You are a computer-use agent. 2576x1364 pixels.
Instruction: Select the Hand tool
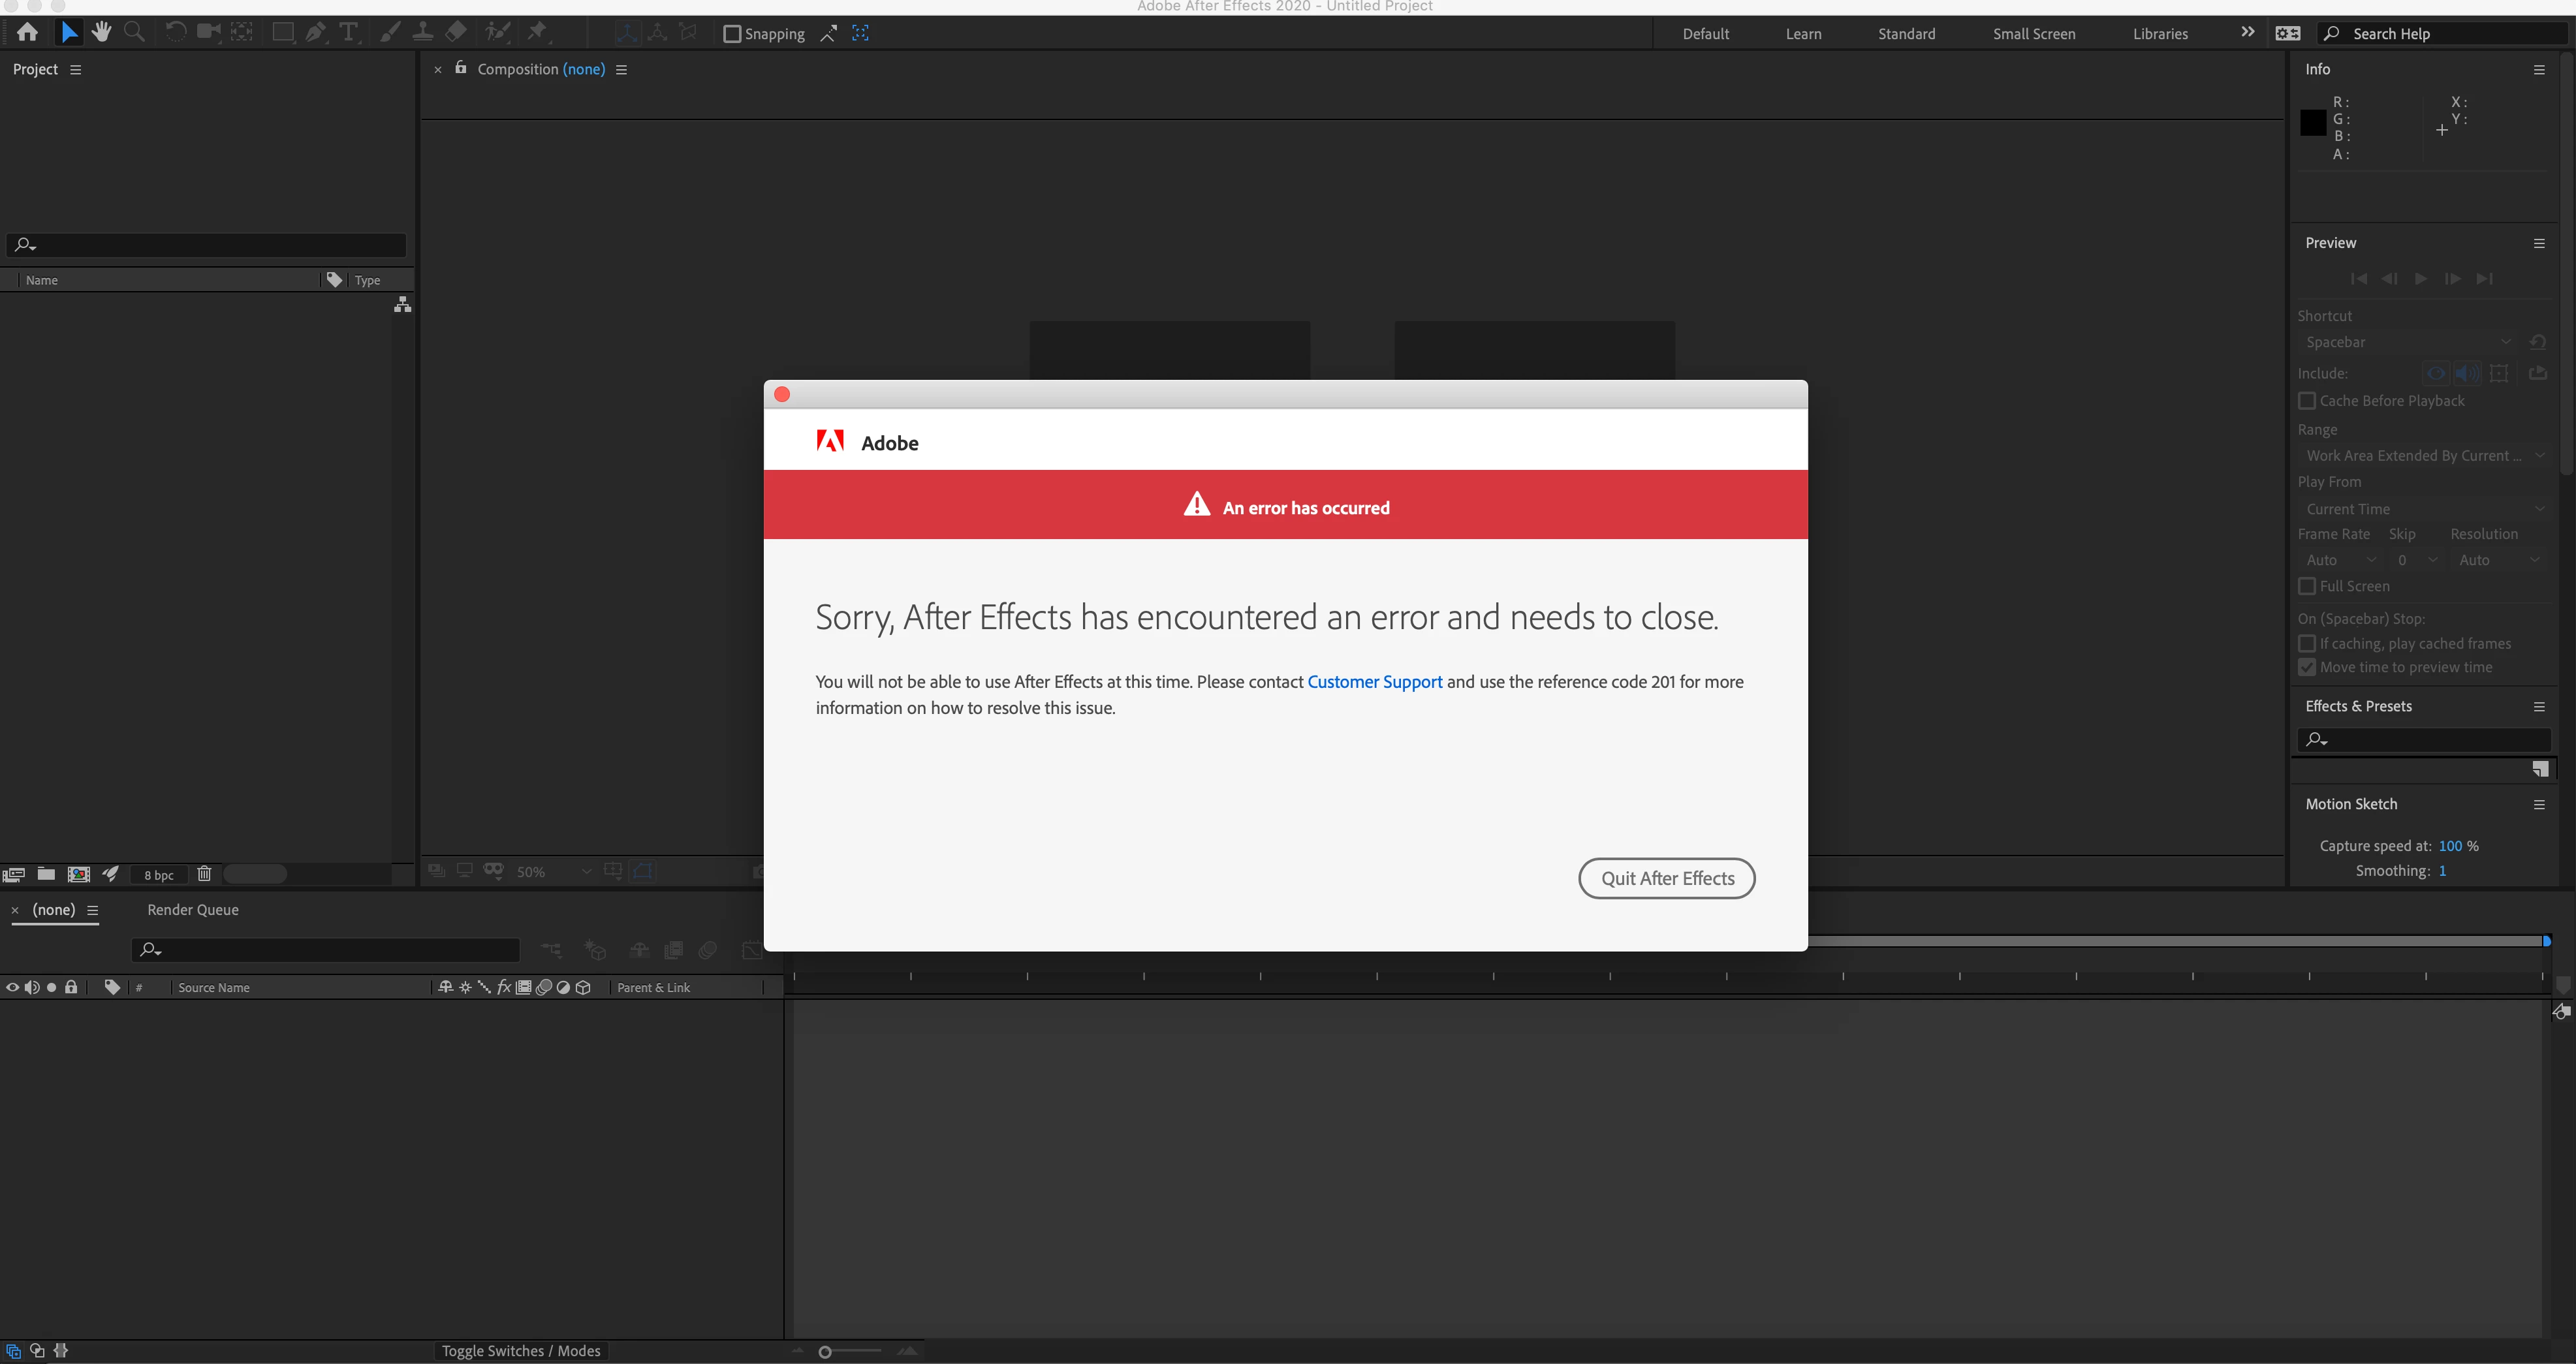(101, 32)
